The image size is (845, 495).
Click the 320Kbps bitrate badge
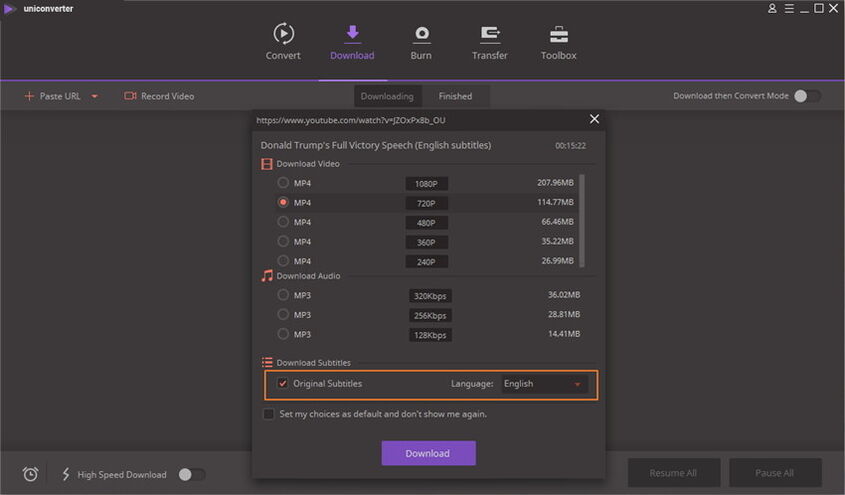(430, 296)
